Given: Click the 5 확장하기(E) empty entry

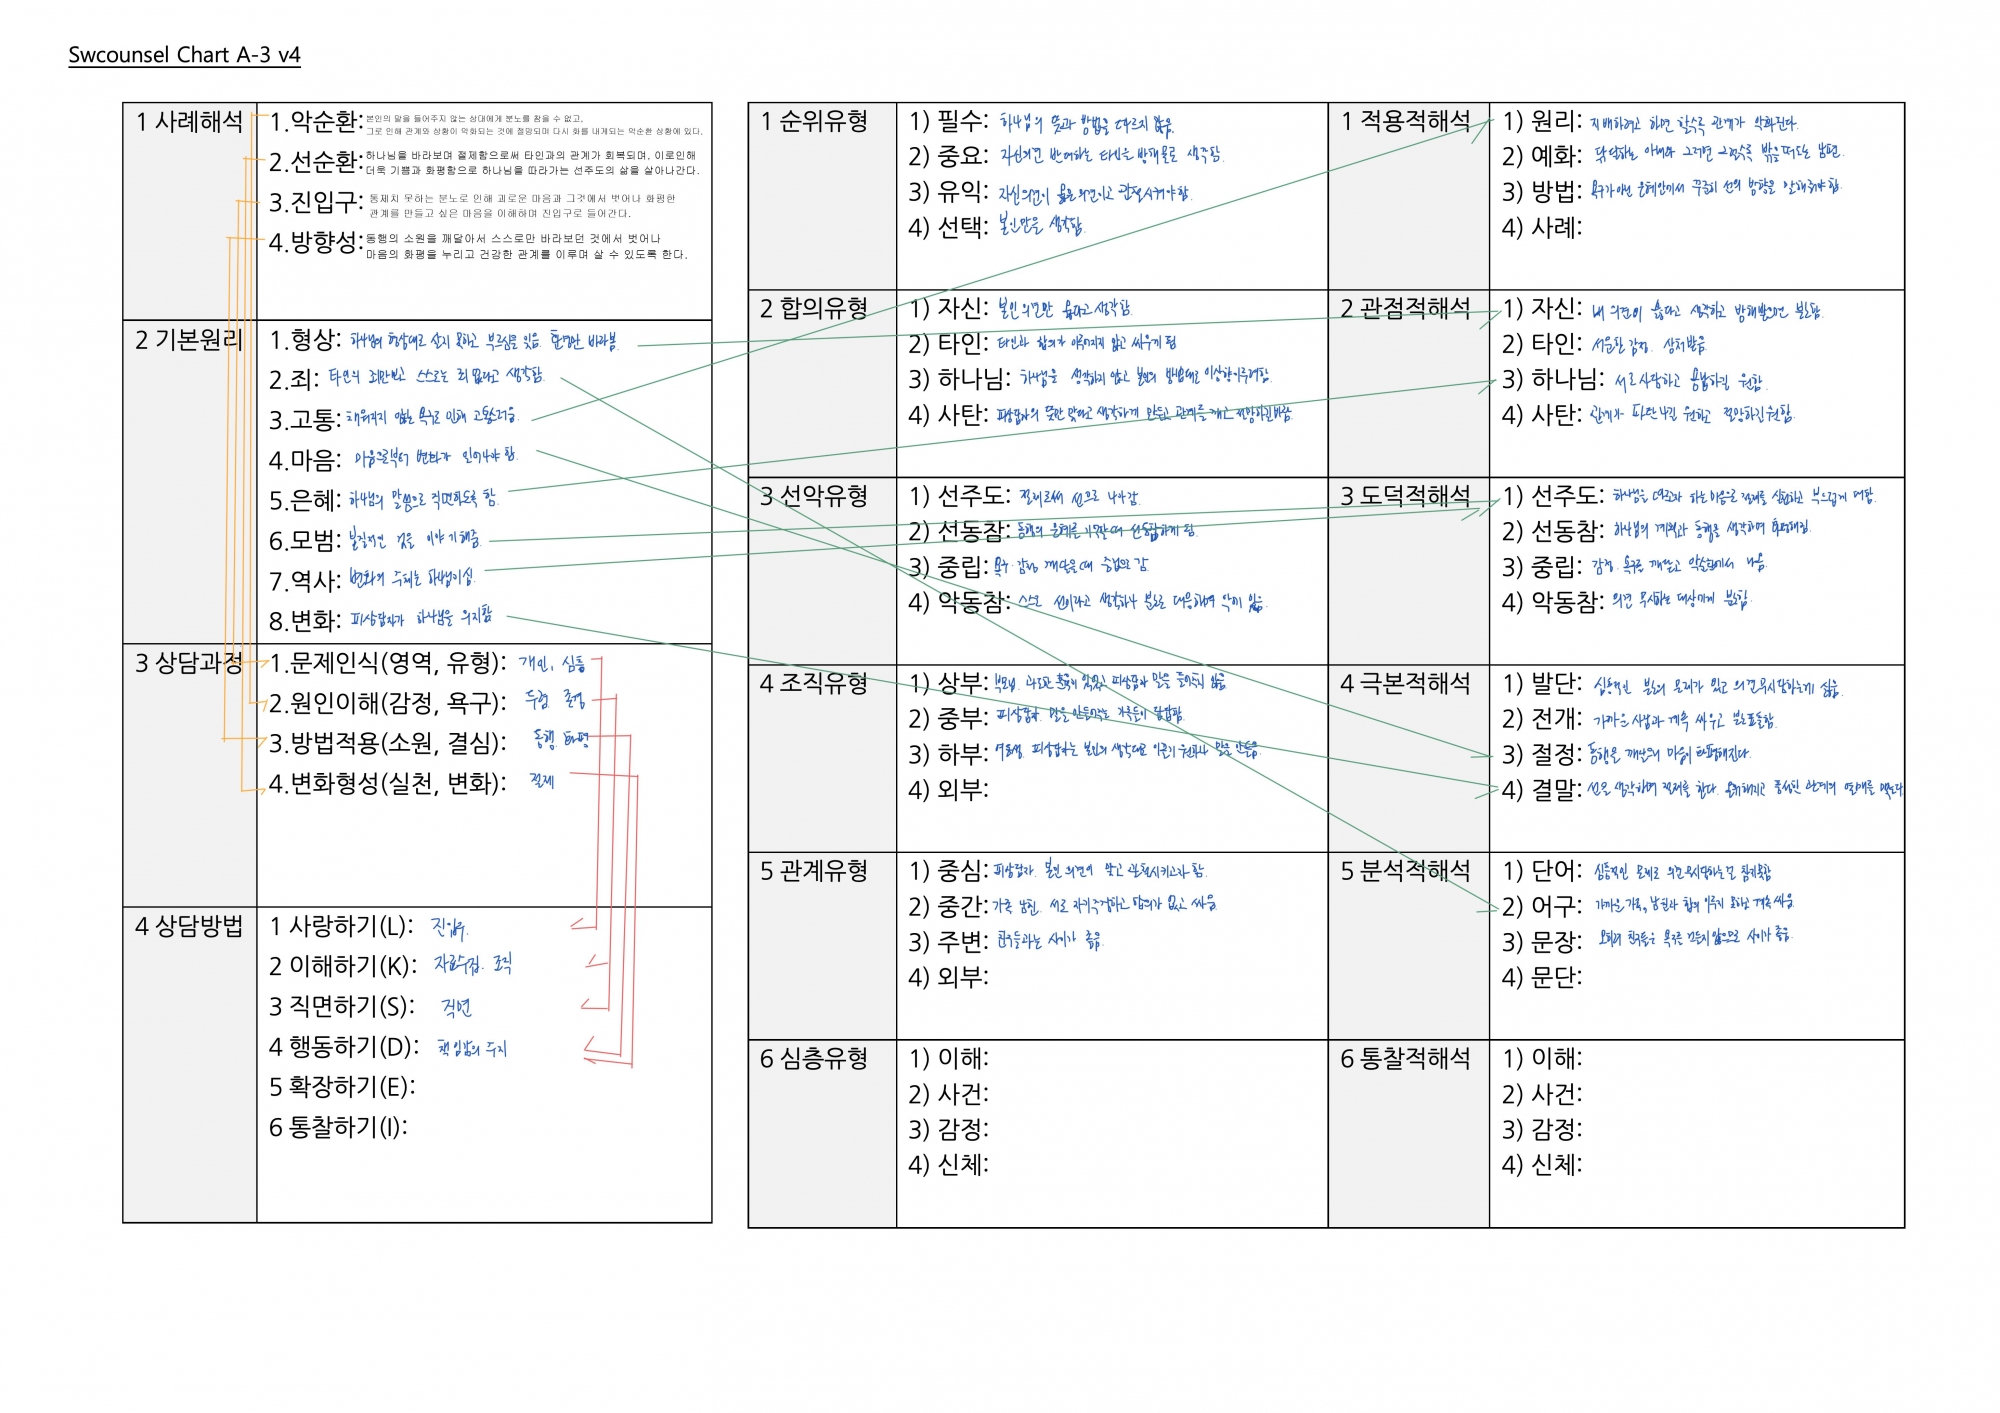Looking at the screenshot, I should pyautogui.click(x=342, y=1087).
